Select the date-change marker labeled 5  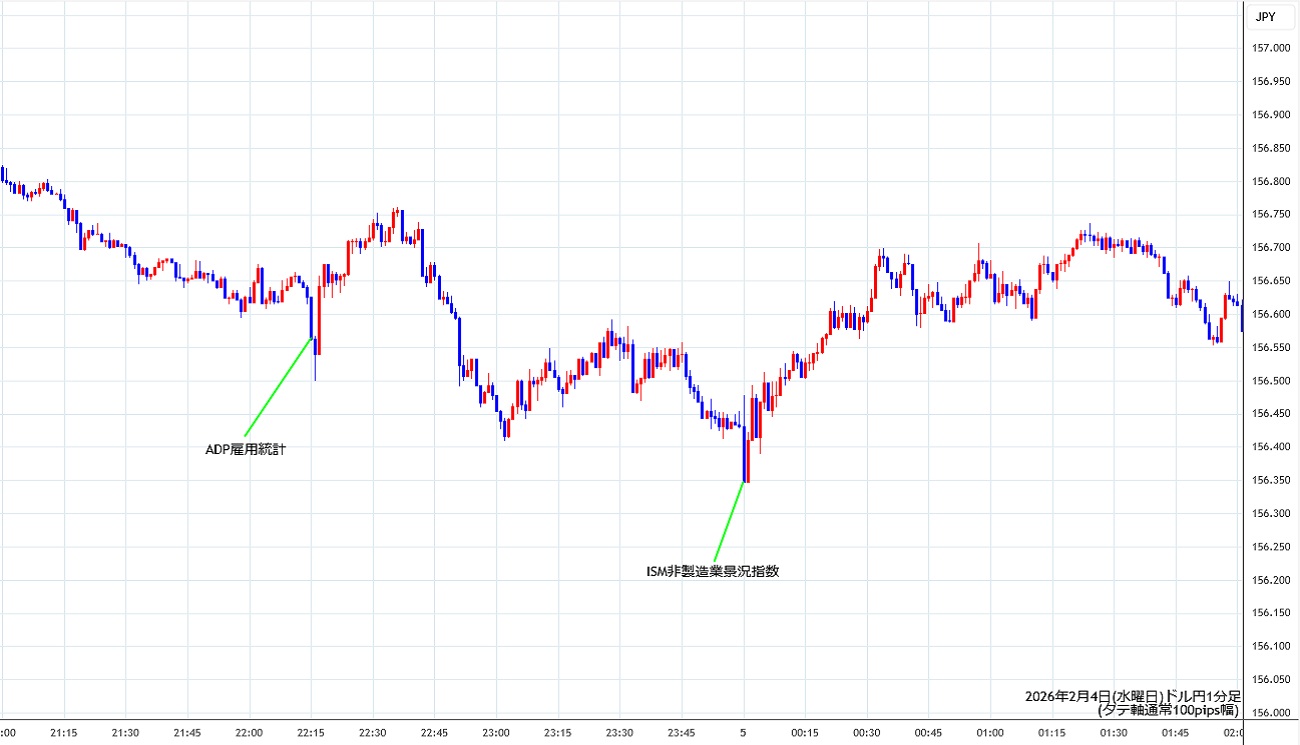(743, 733)
